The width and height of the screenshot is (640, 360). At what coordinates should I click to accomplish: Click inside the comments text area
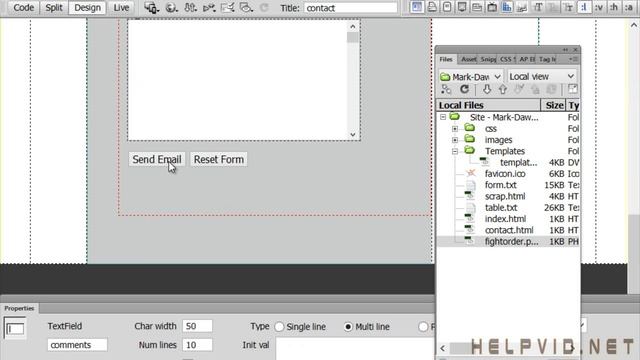238,80
